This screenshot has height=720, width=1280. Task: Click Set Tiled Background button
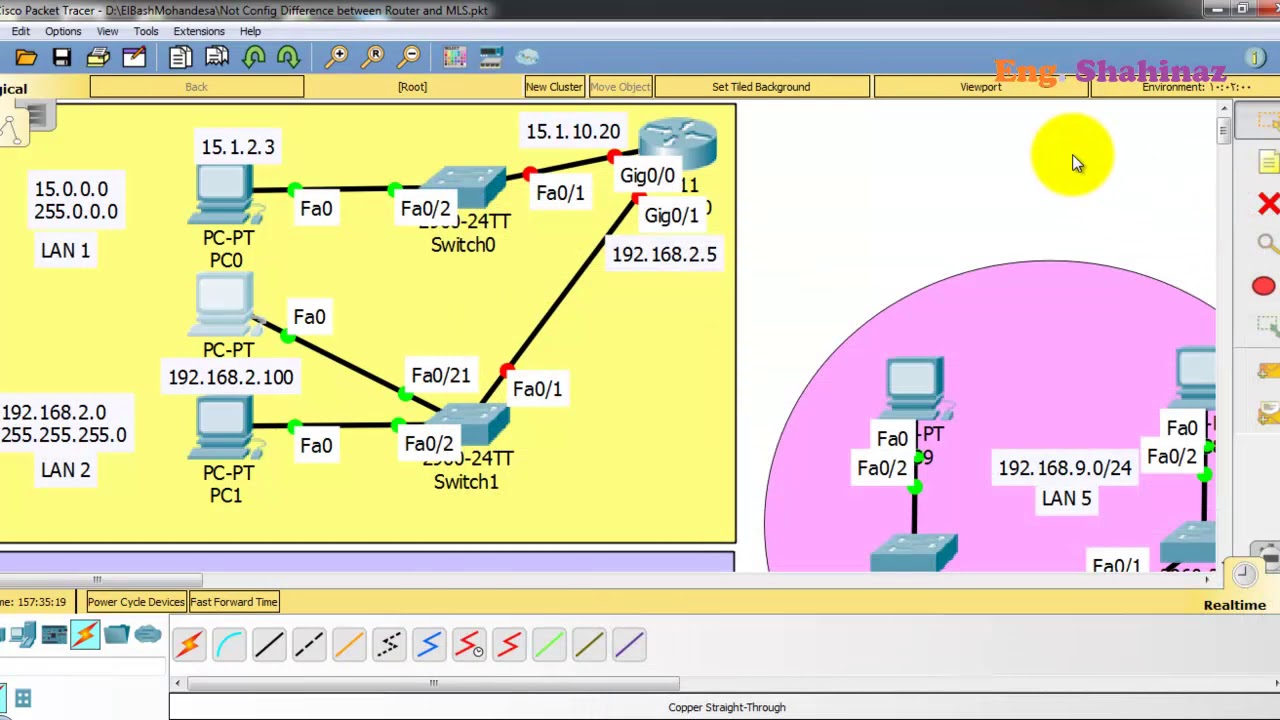(x=761, y=87)
